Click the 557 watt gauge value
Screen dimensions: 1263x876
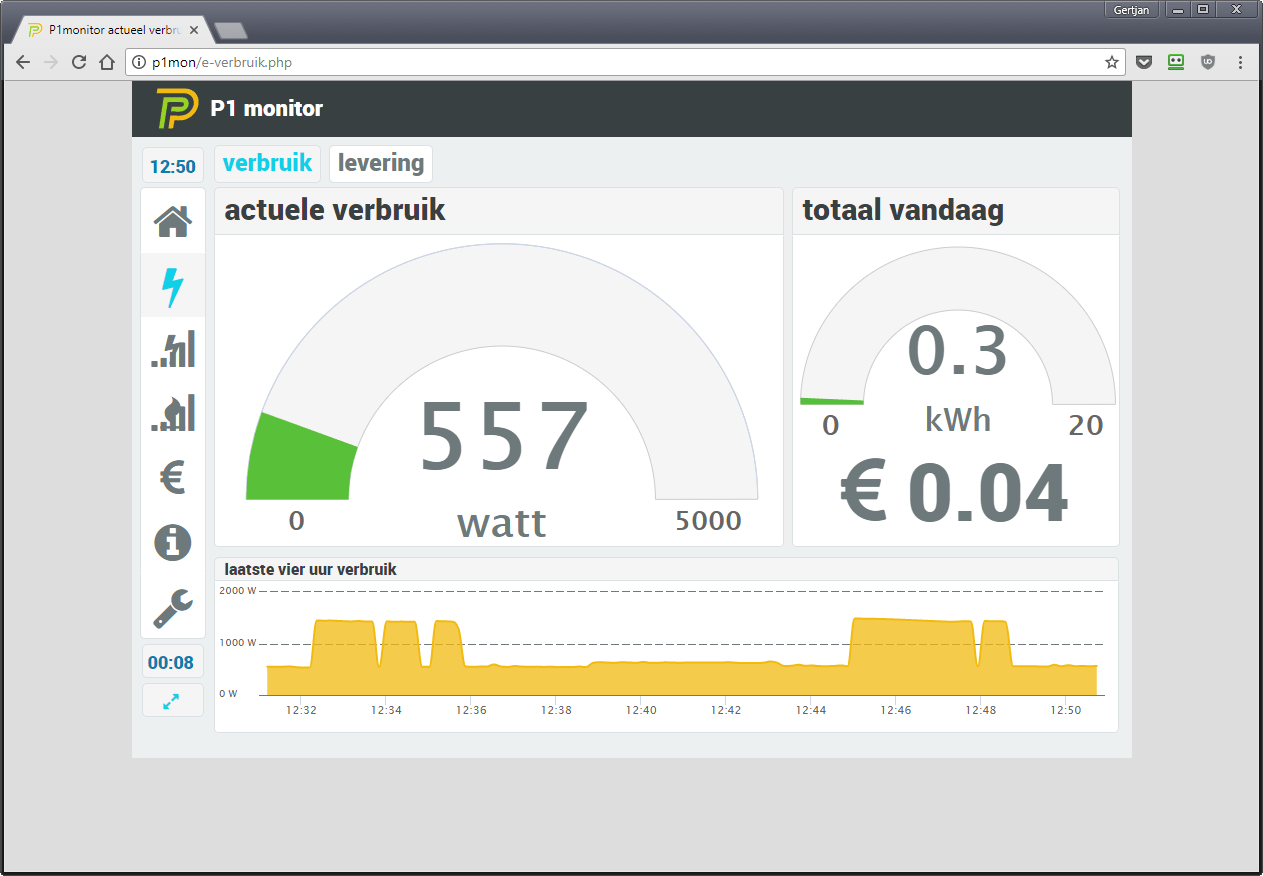(504, 437)
